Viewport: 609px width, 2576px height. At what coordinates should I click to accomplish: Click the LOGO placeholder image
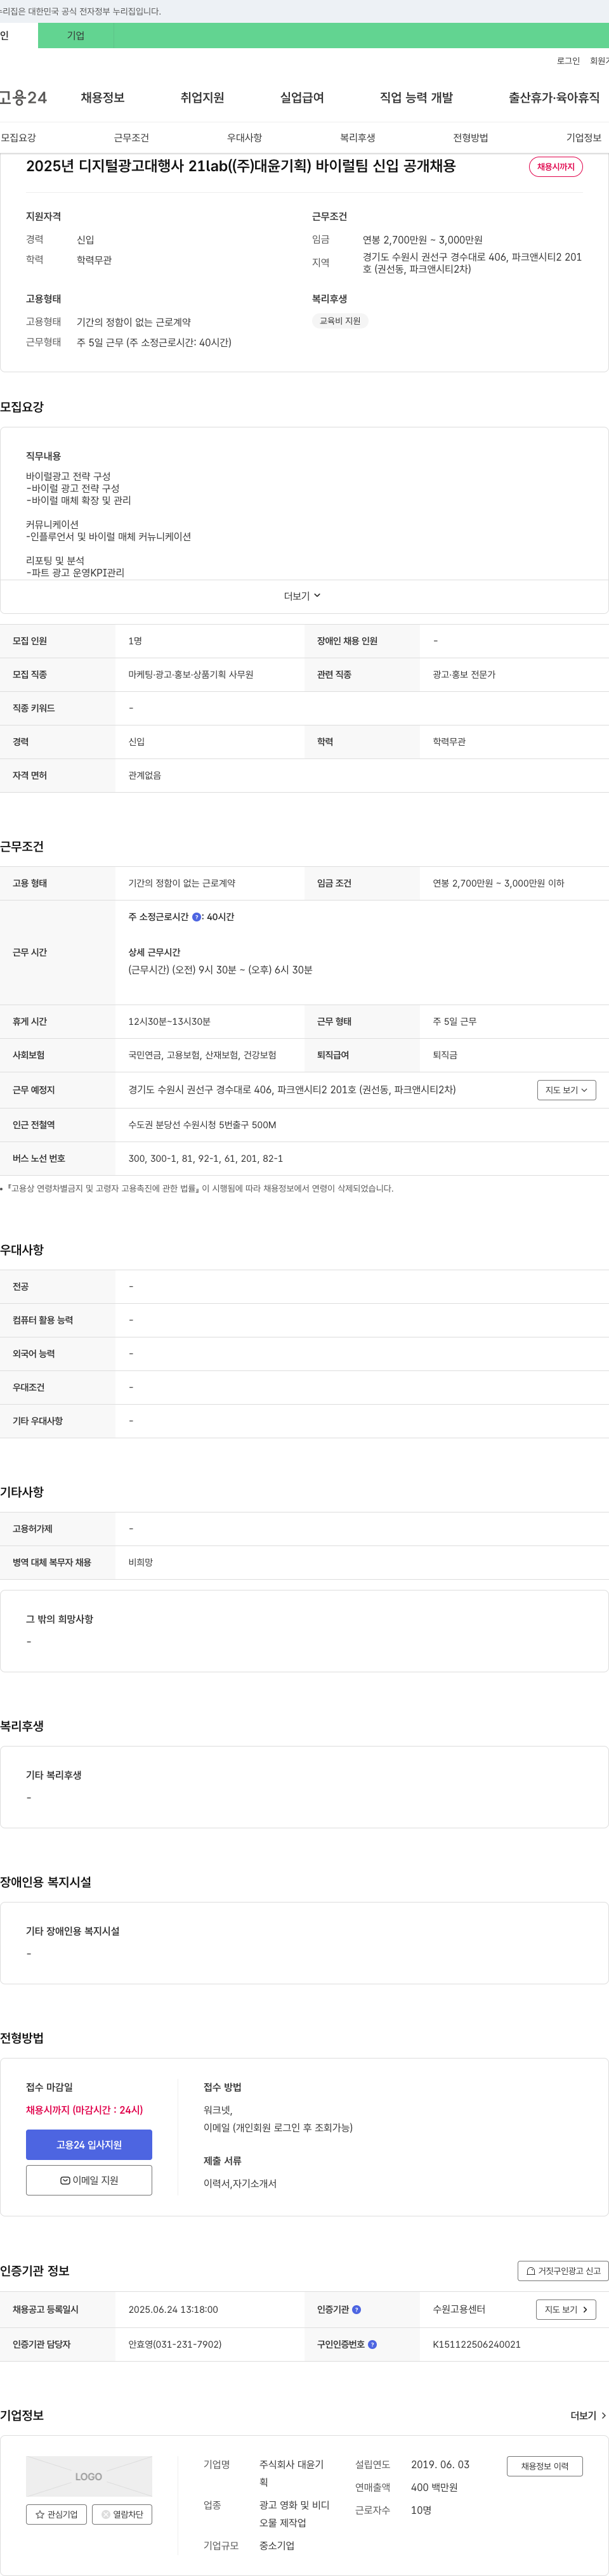(89, 2476)
